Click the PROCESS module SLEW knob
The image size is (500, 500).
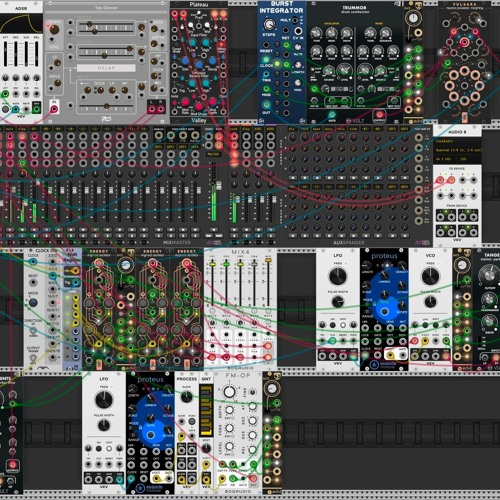186,397
